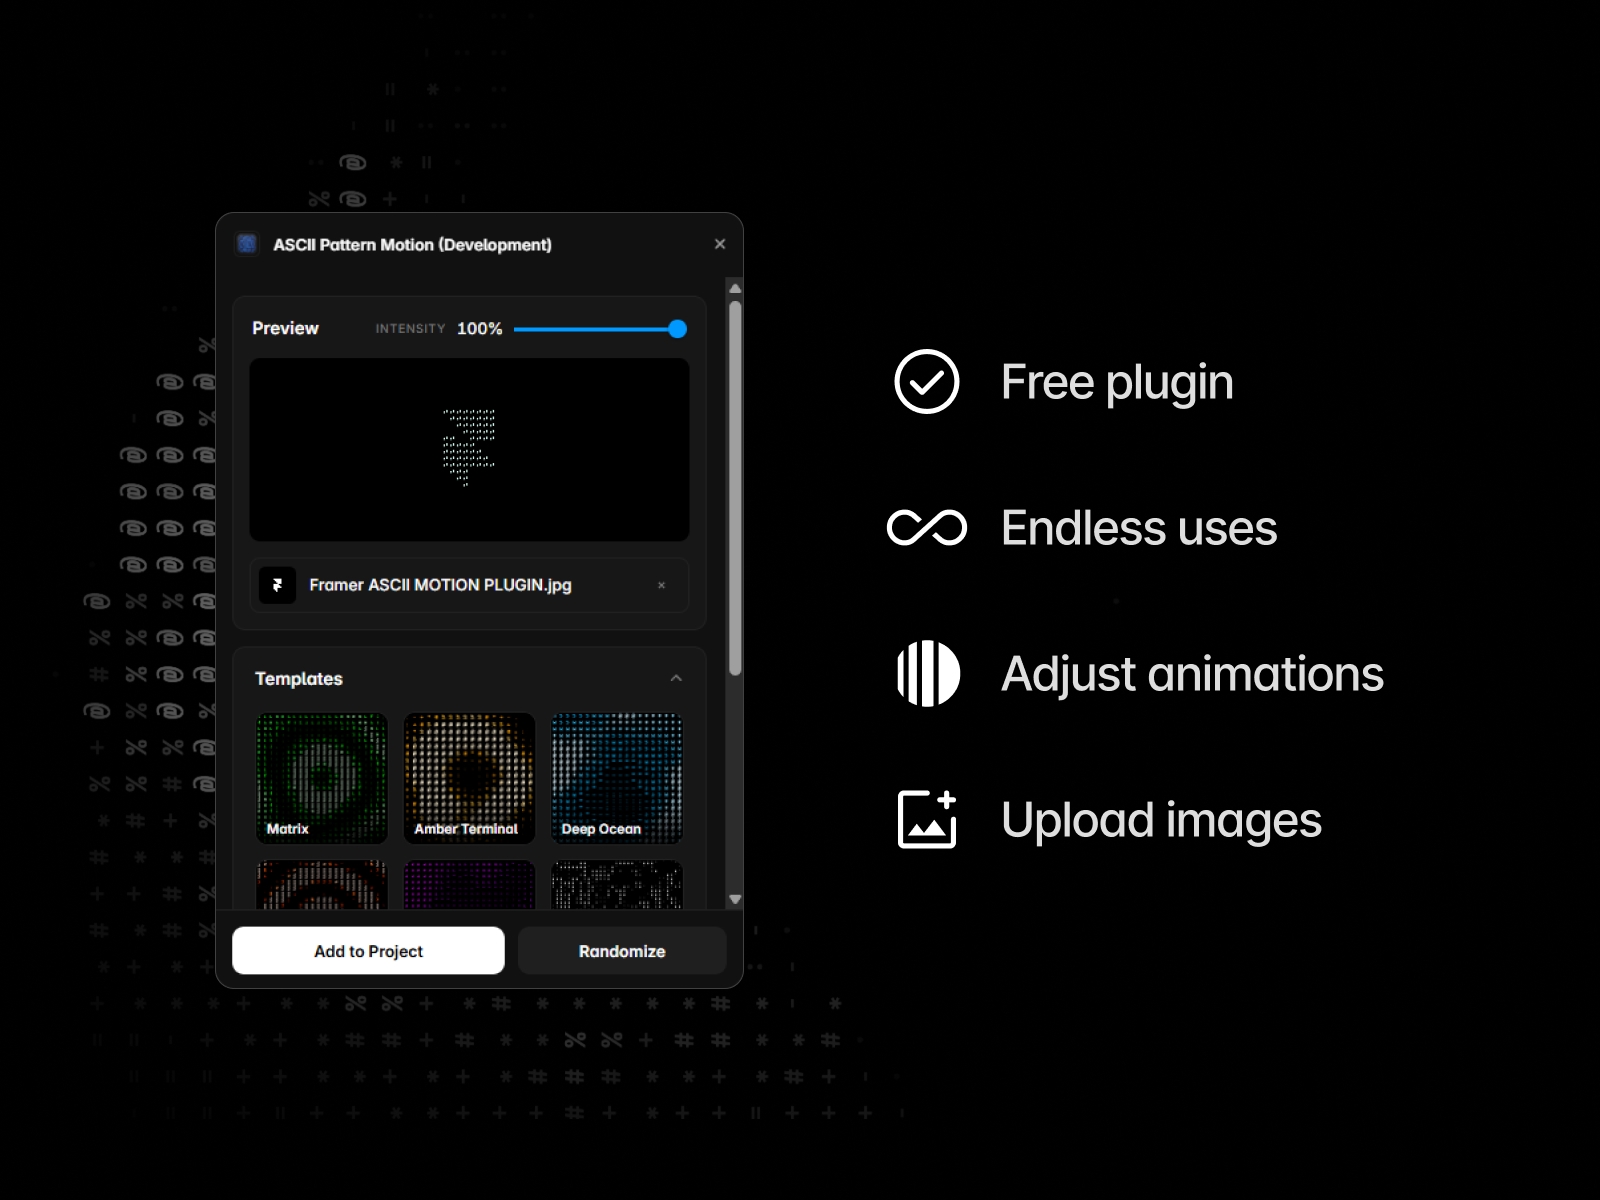Collapse the Templates section
Screen dimensions: 1600x1200
coord(676,678)
